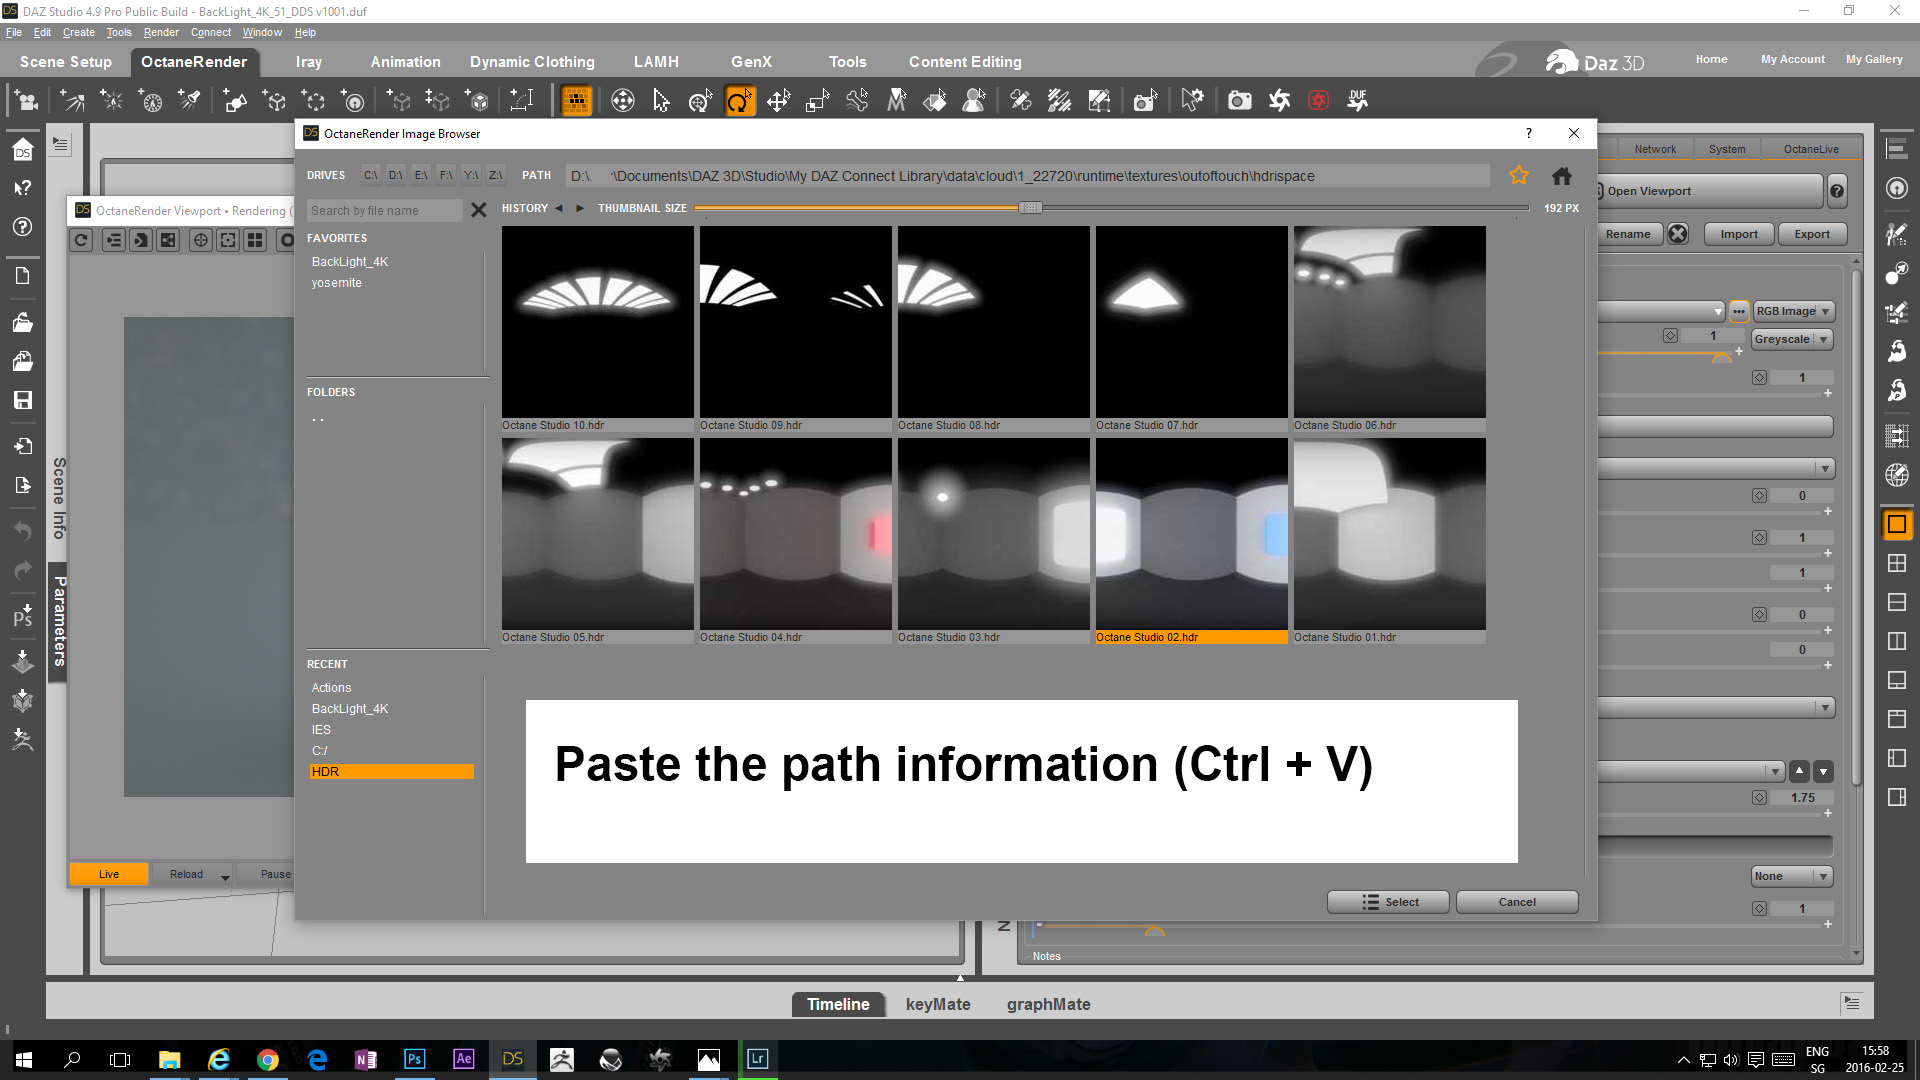This screenshot has height=1080, width=1920.
Task: Open Photoshop from the taskbar
Action: 414,1059
